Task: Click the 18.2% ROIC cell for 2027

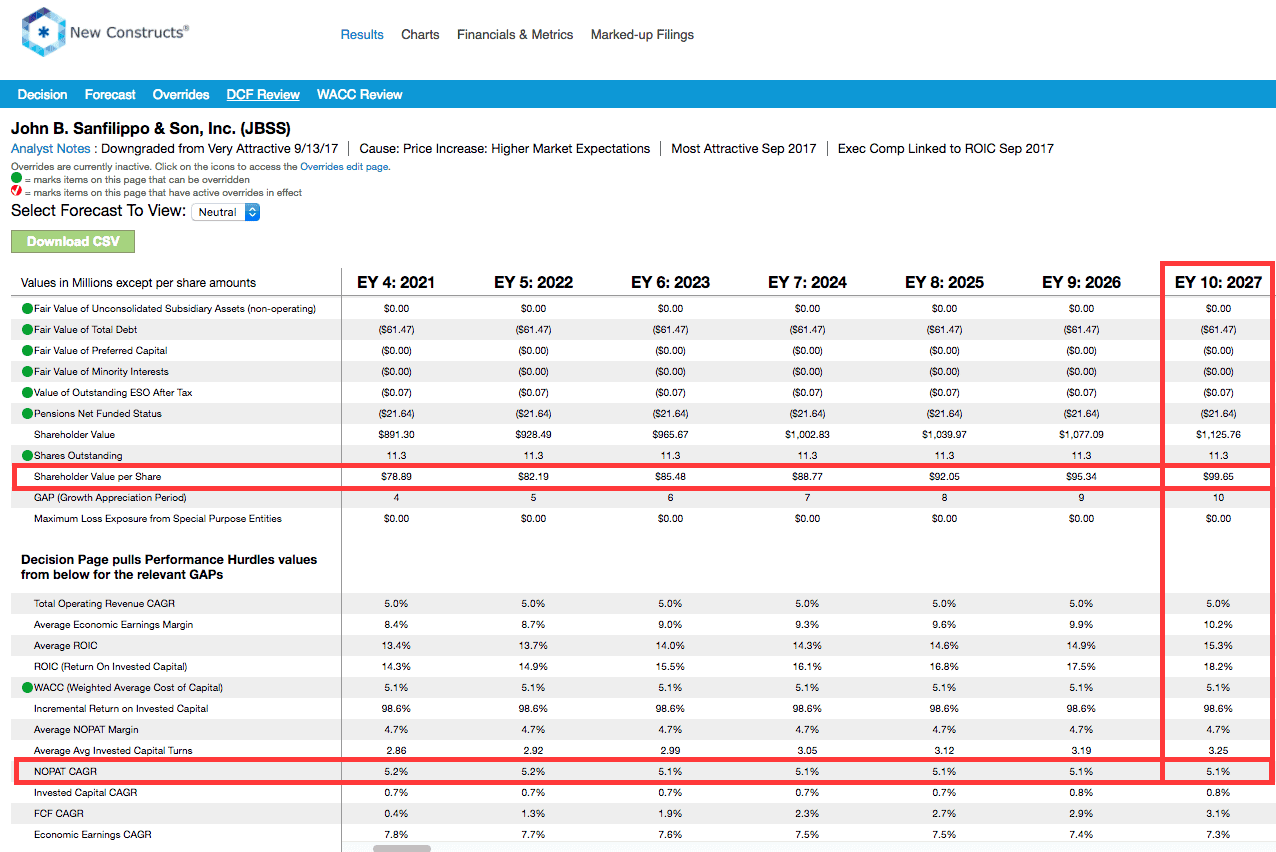Action: [x=1218, y=667]
